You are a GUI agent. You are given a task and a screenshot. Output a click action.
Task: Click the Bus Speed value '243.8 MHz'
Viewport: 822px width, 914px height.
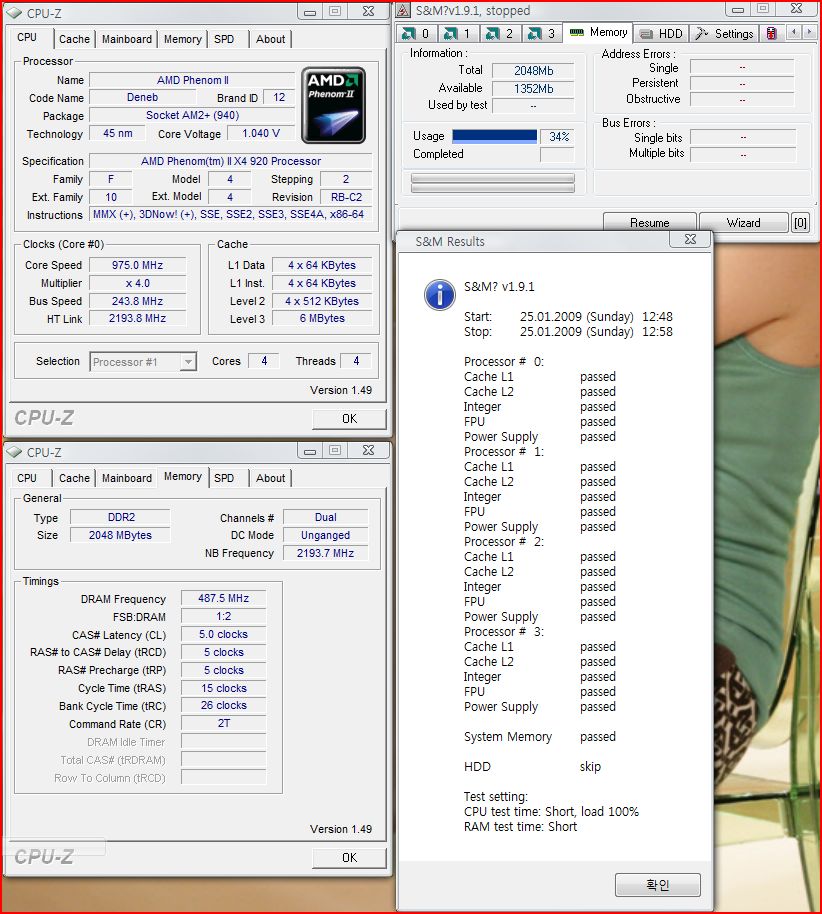(138, 301)
